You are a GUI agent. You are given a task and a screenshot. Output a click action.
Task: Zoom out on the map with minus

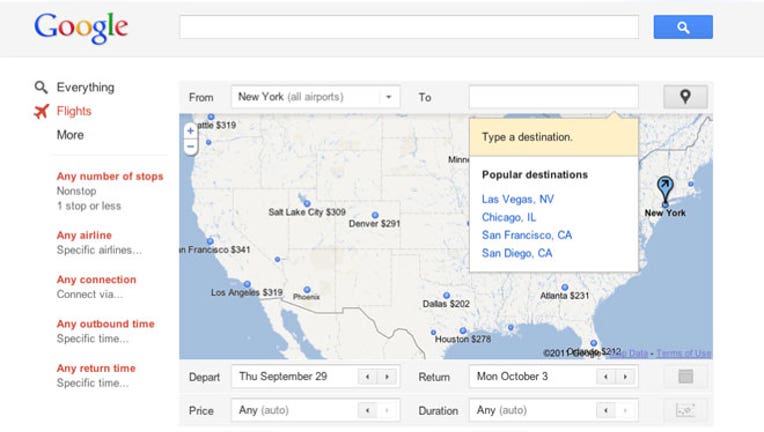point(191,147)
